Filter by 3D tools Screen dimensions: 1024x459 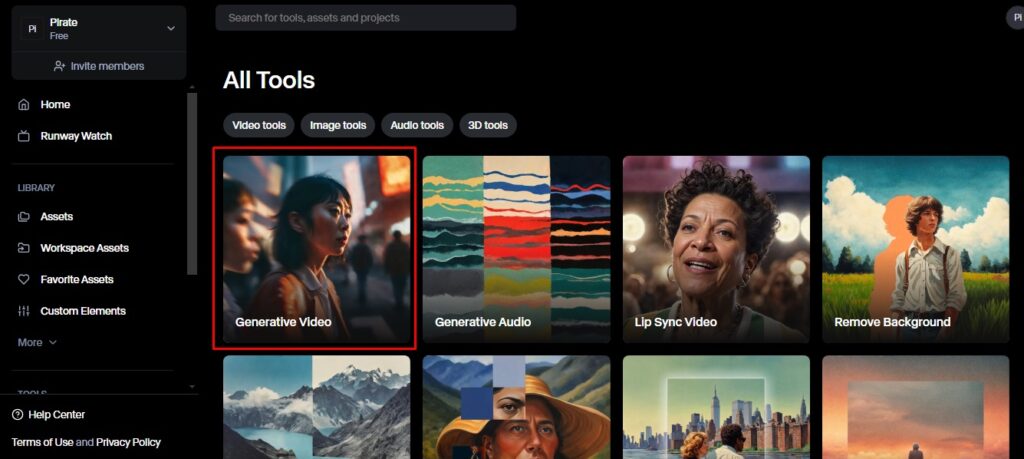pyautogui.click(x=488, y=125)
